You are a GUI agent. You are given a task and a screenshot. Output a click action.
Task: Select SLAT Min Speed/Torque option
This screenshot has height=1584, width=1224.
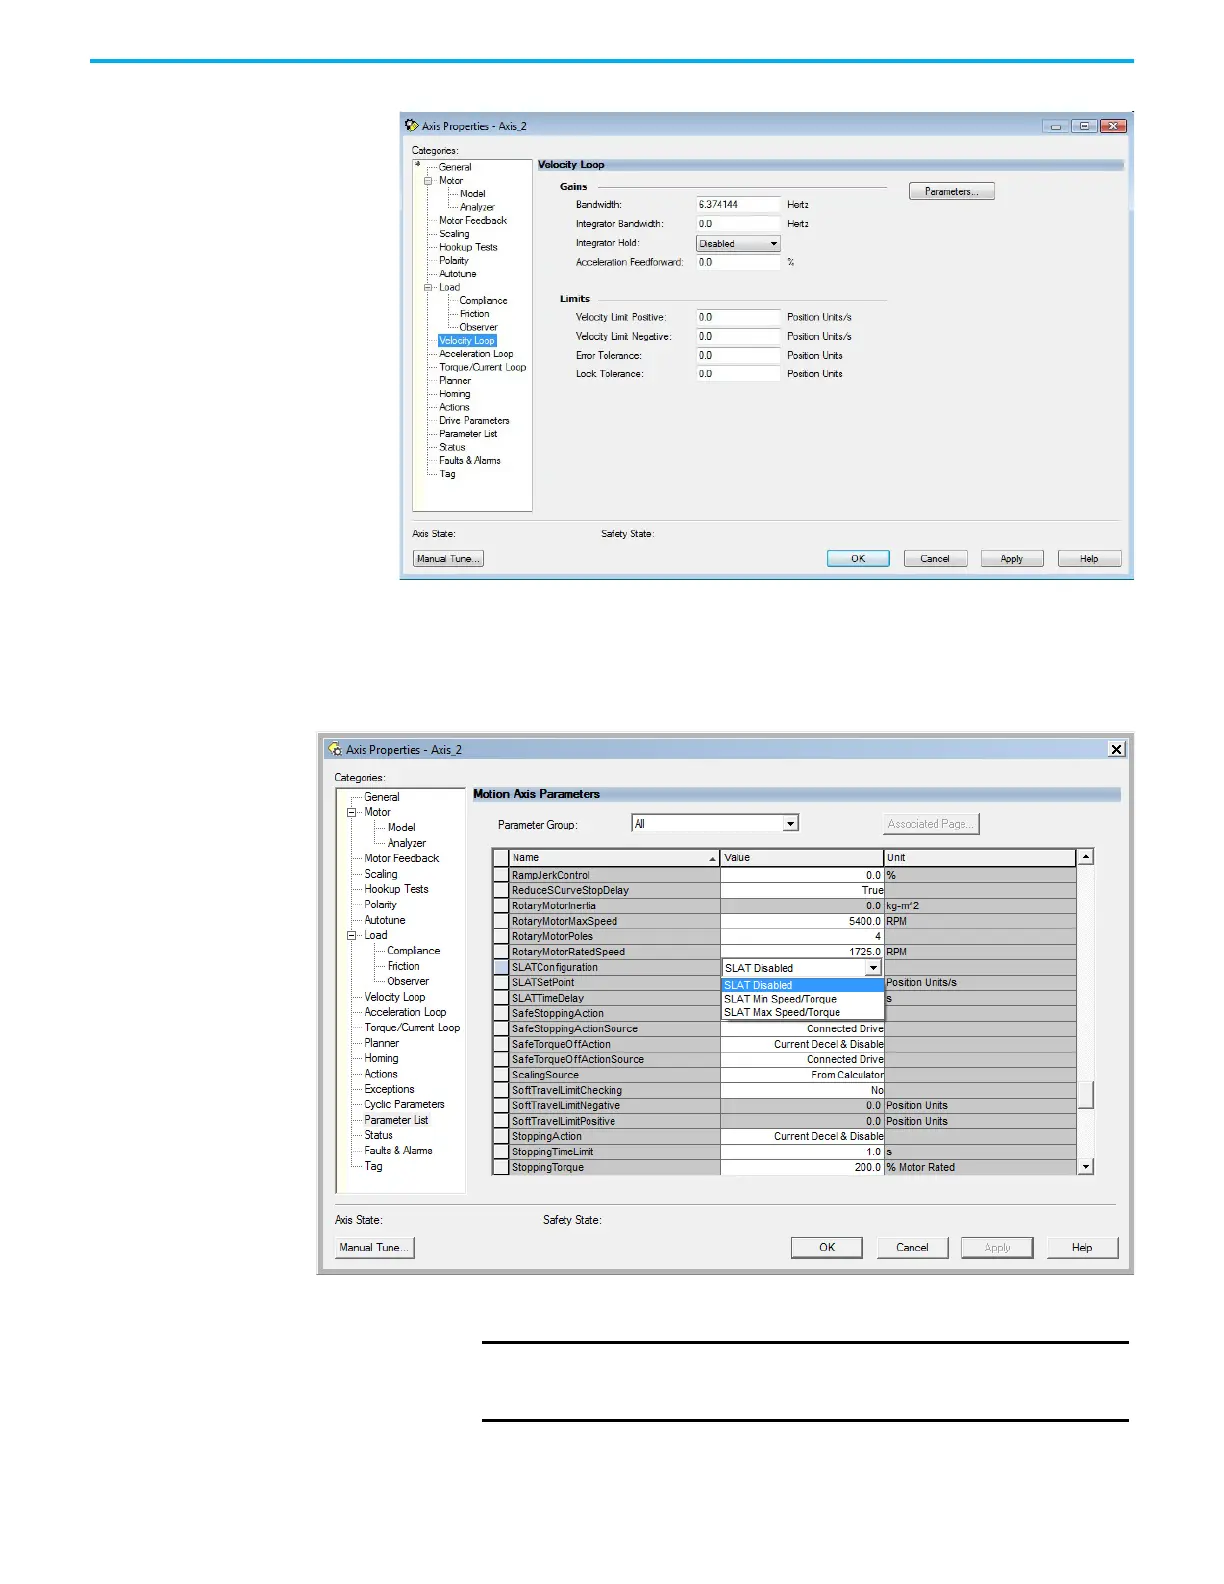coord(780,999)
